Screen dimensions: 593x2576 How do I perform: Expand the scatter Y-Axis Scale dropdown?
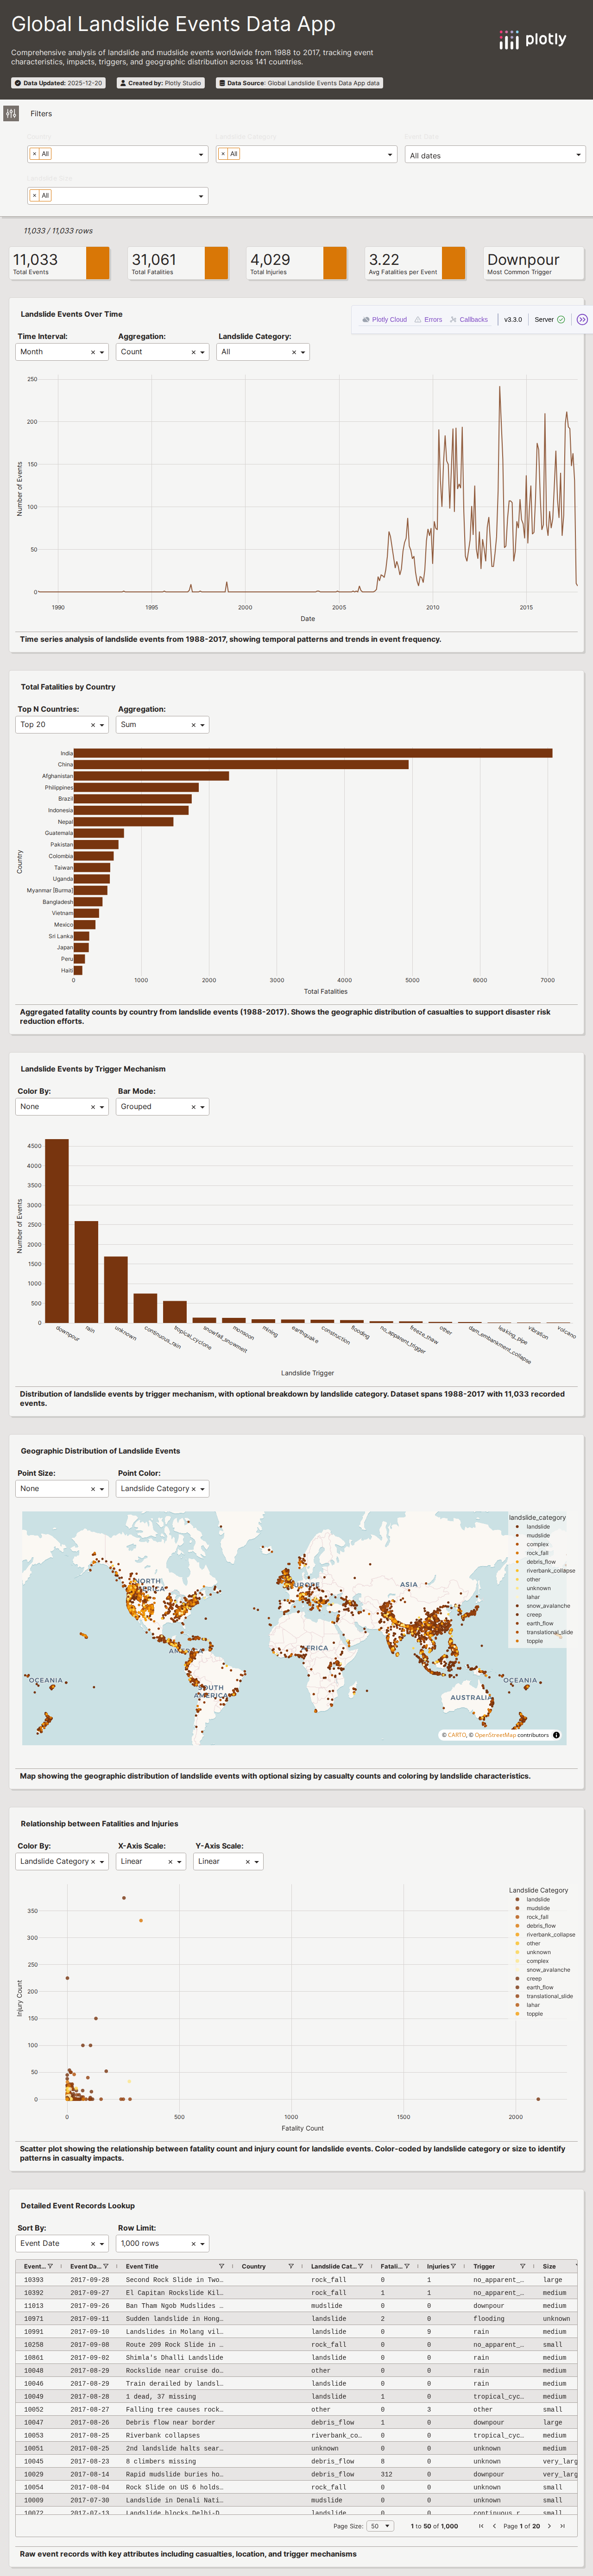257,1862
